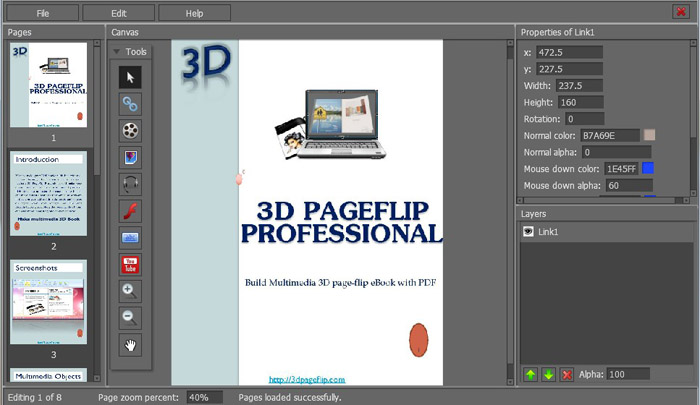Select the Link tool with chain icon
This screenshot has height=405, width=700.
point(130,104)
